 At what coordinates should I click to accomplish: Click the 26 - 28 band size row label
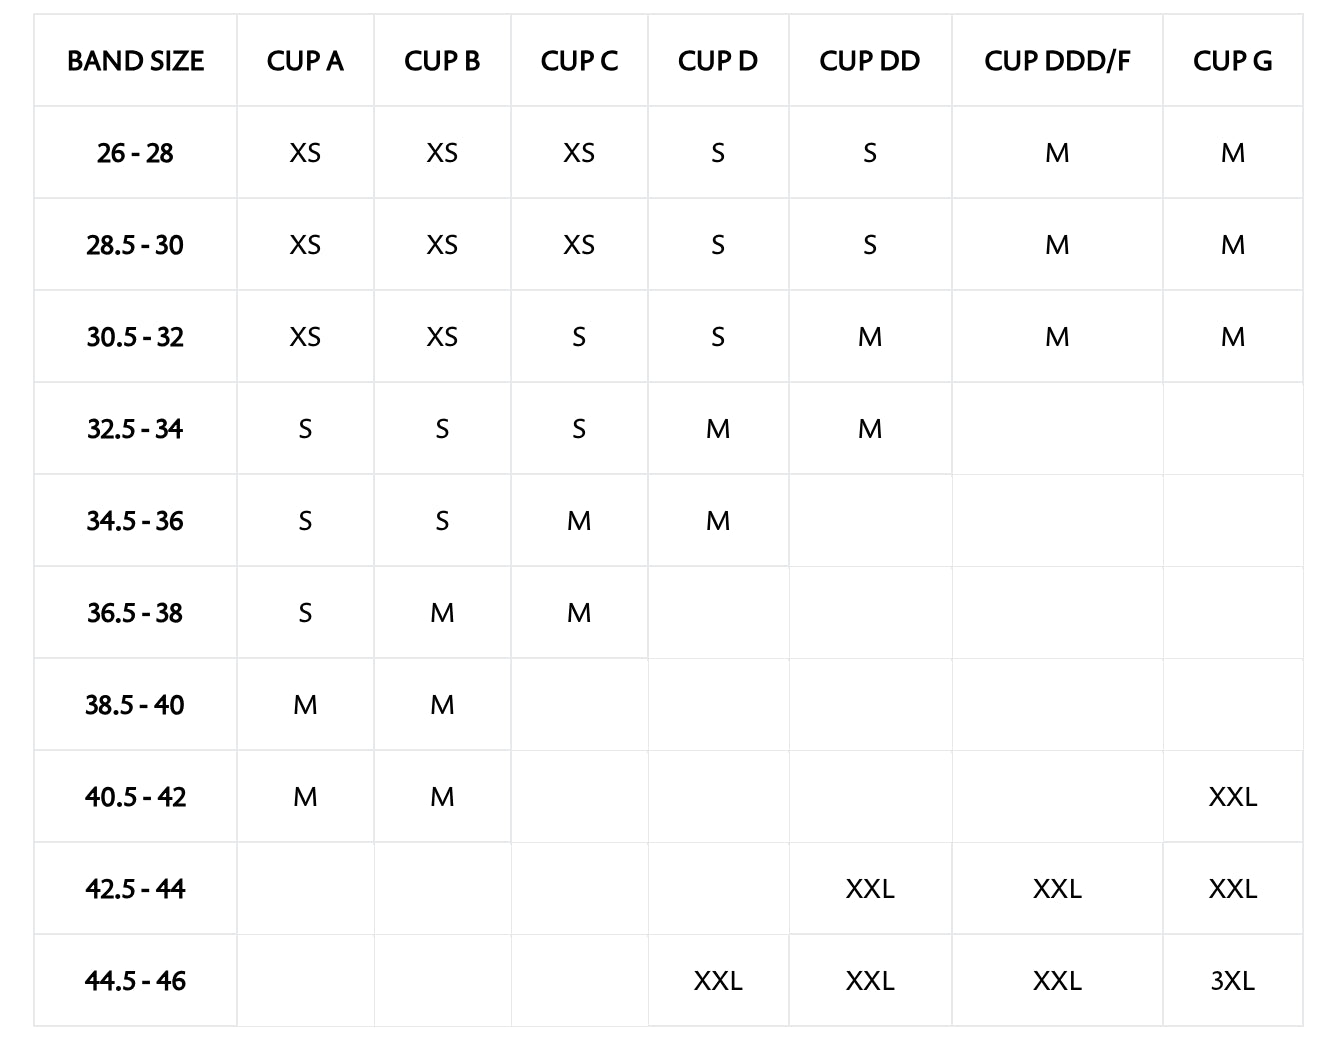pos(135,153)
